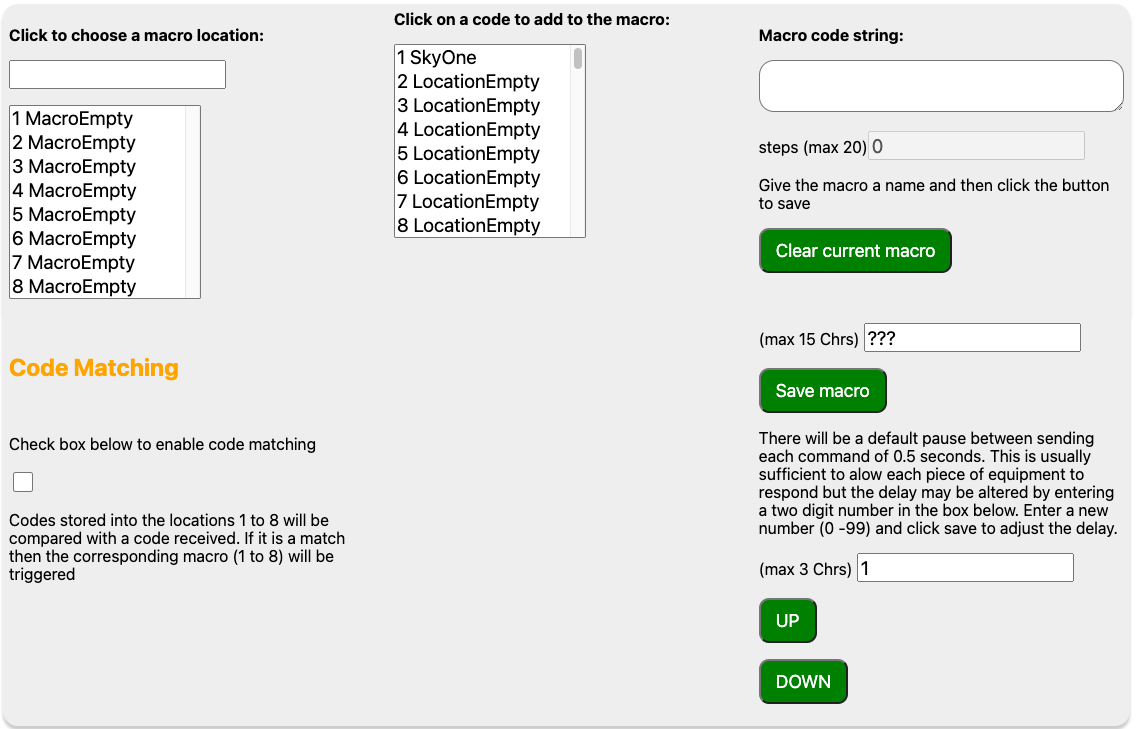Focus the Macro code string textarea

[941, 86]
